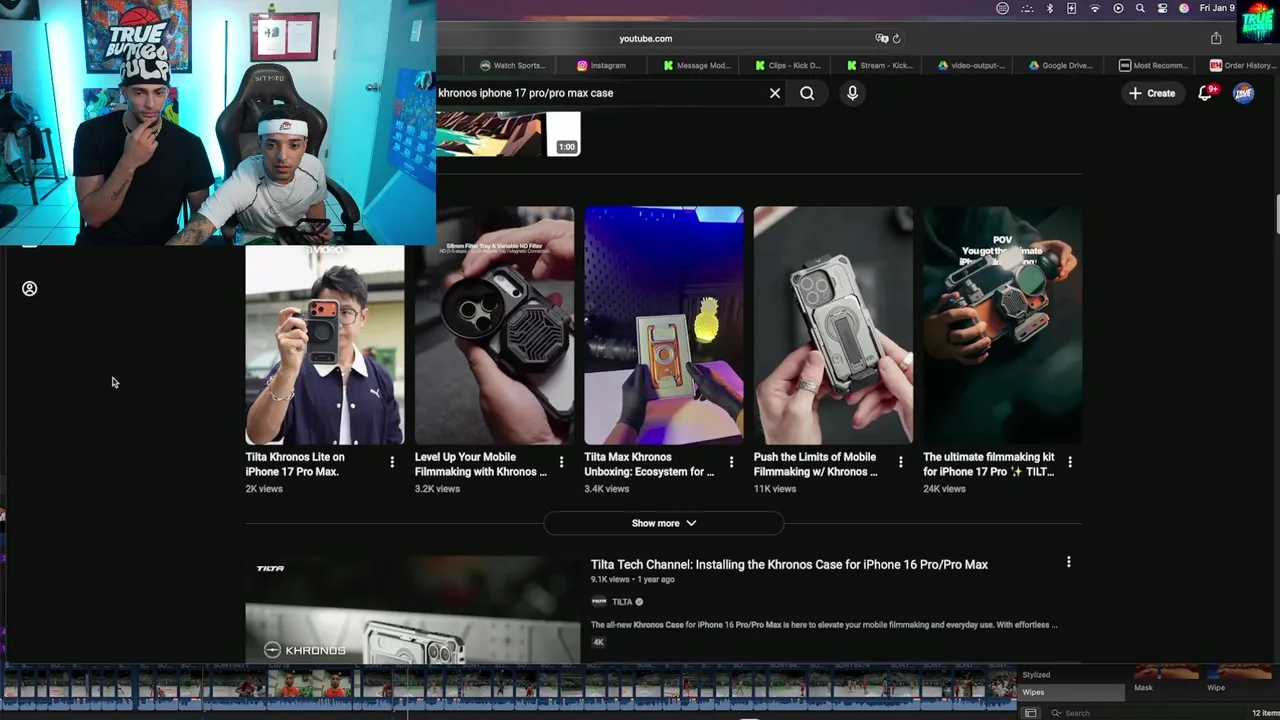
Task: Click the Siri menu bar icon
Action: (x=1184, y=8)
